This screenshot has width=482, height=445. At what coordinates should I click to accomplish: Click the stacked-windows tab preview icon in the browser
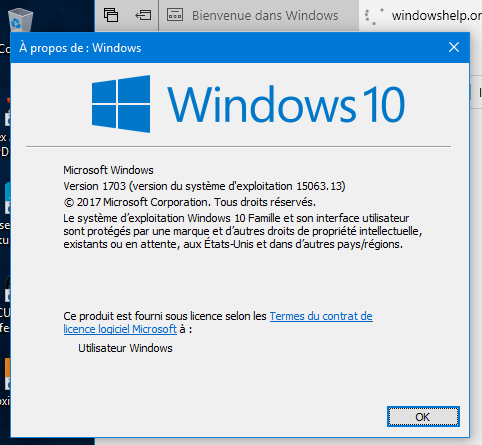[x=111, y=15]
